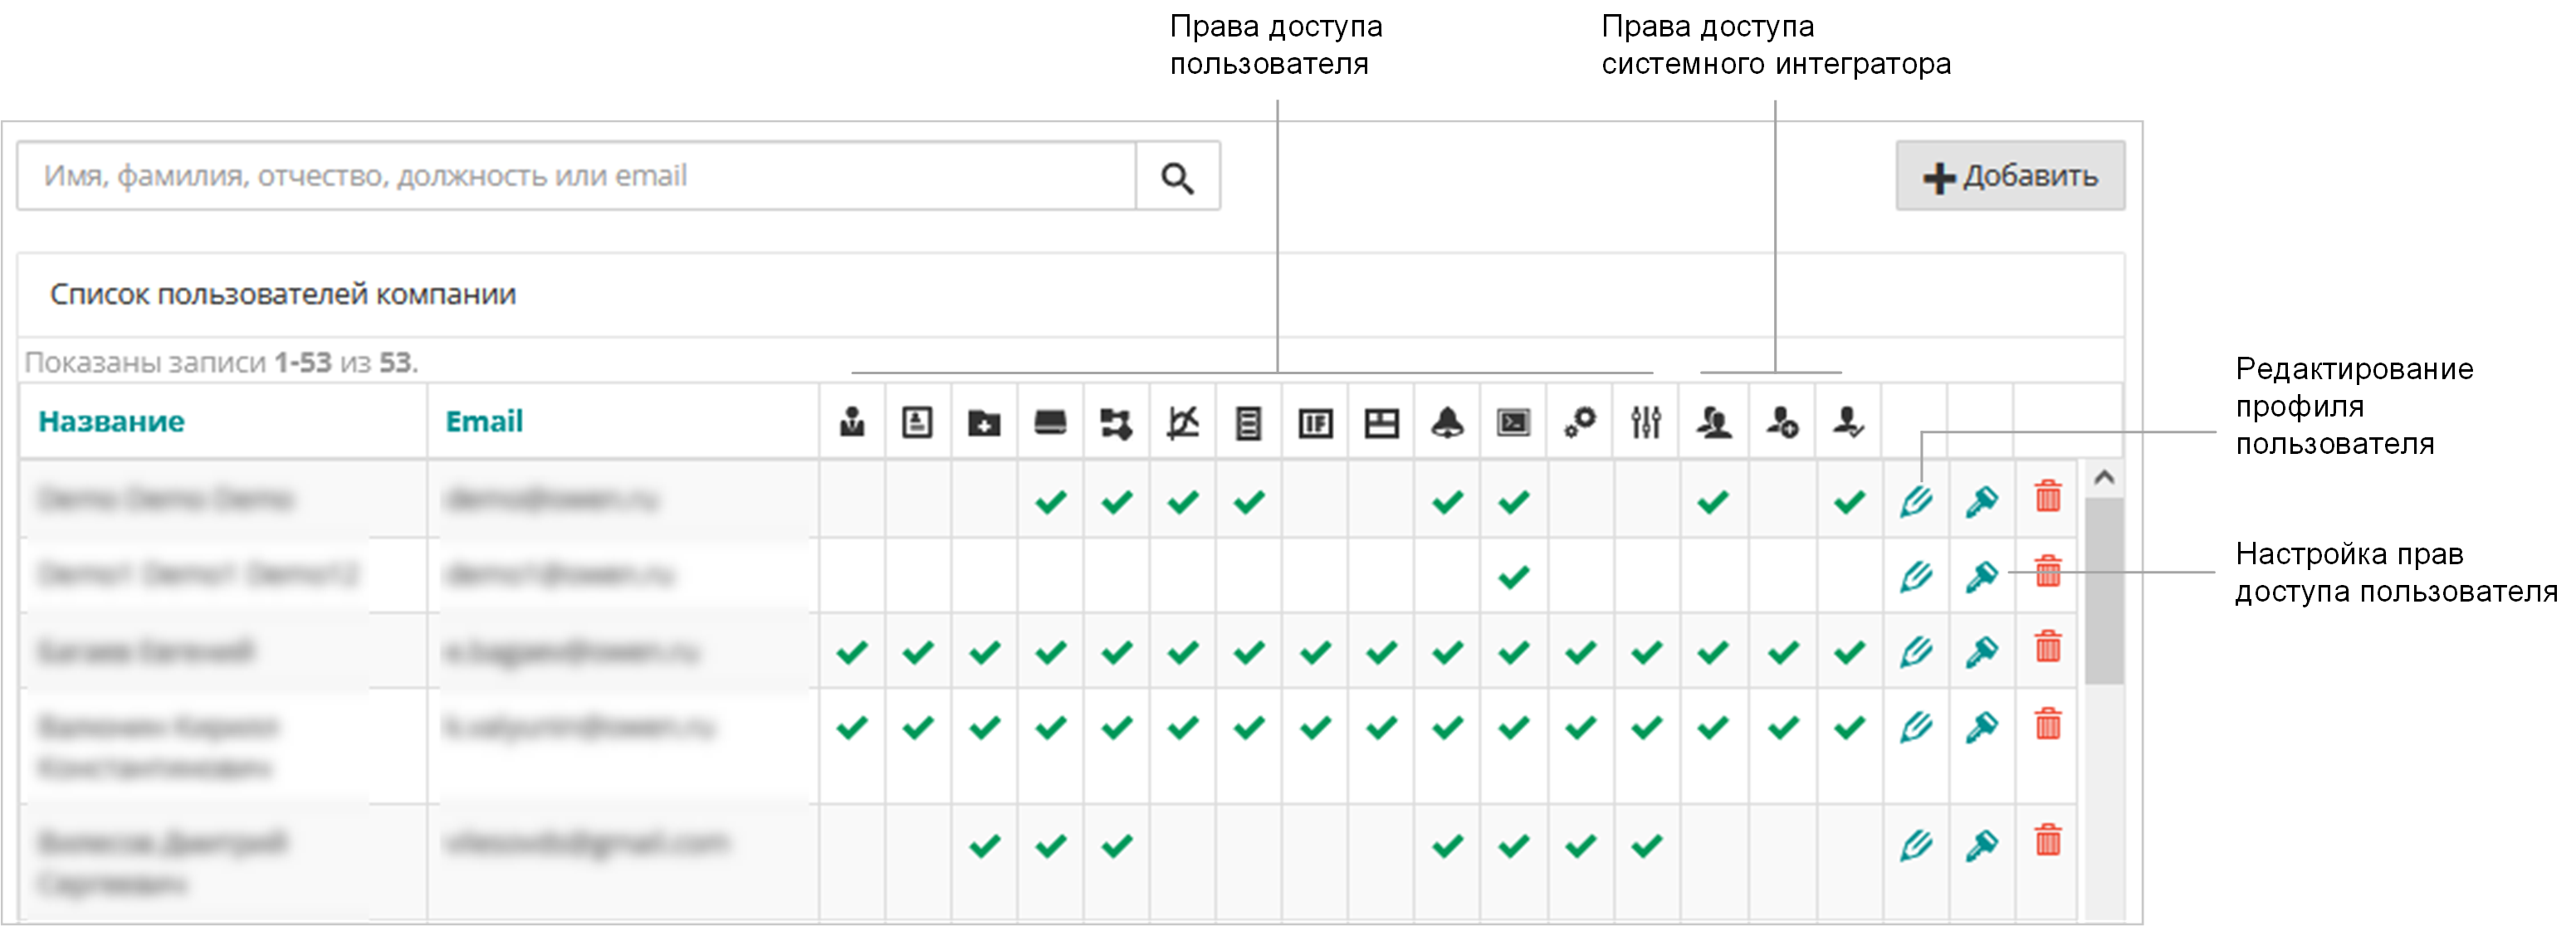The height and width of the screenshot is (926, 2576).
Task: Edit profile of the third listed user
Action: (x=1916, y=653)
